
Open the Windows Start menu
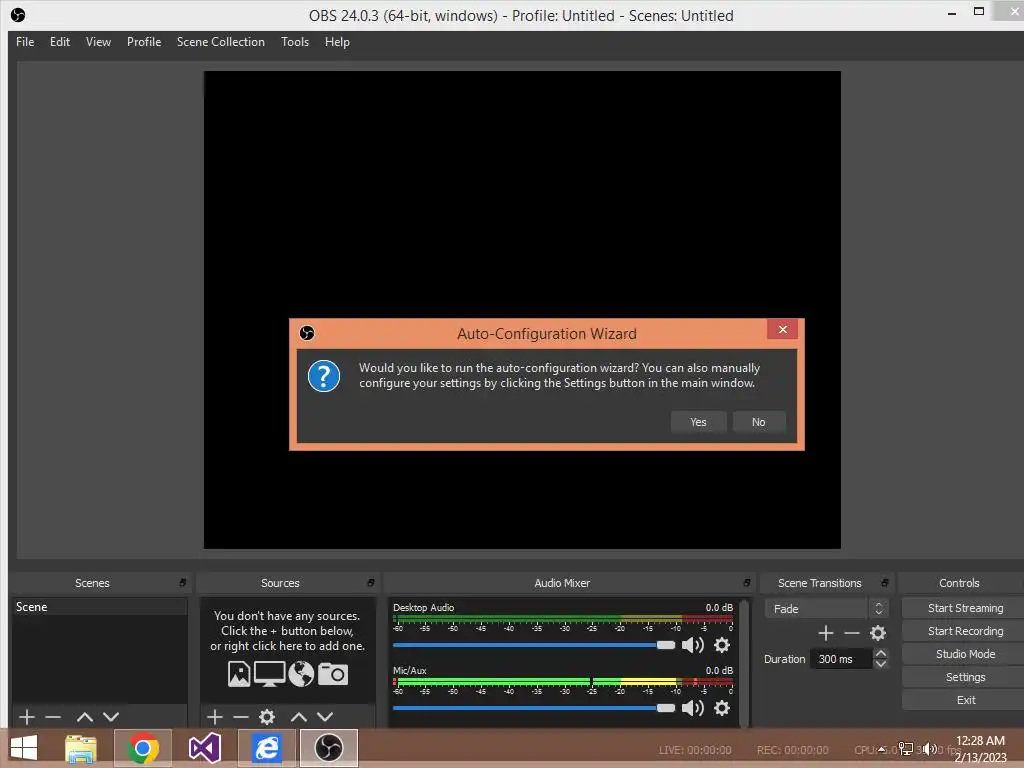pos(24,748)
